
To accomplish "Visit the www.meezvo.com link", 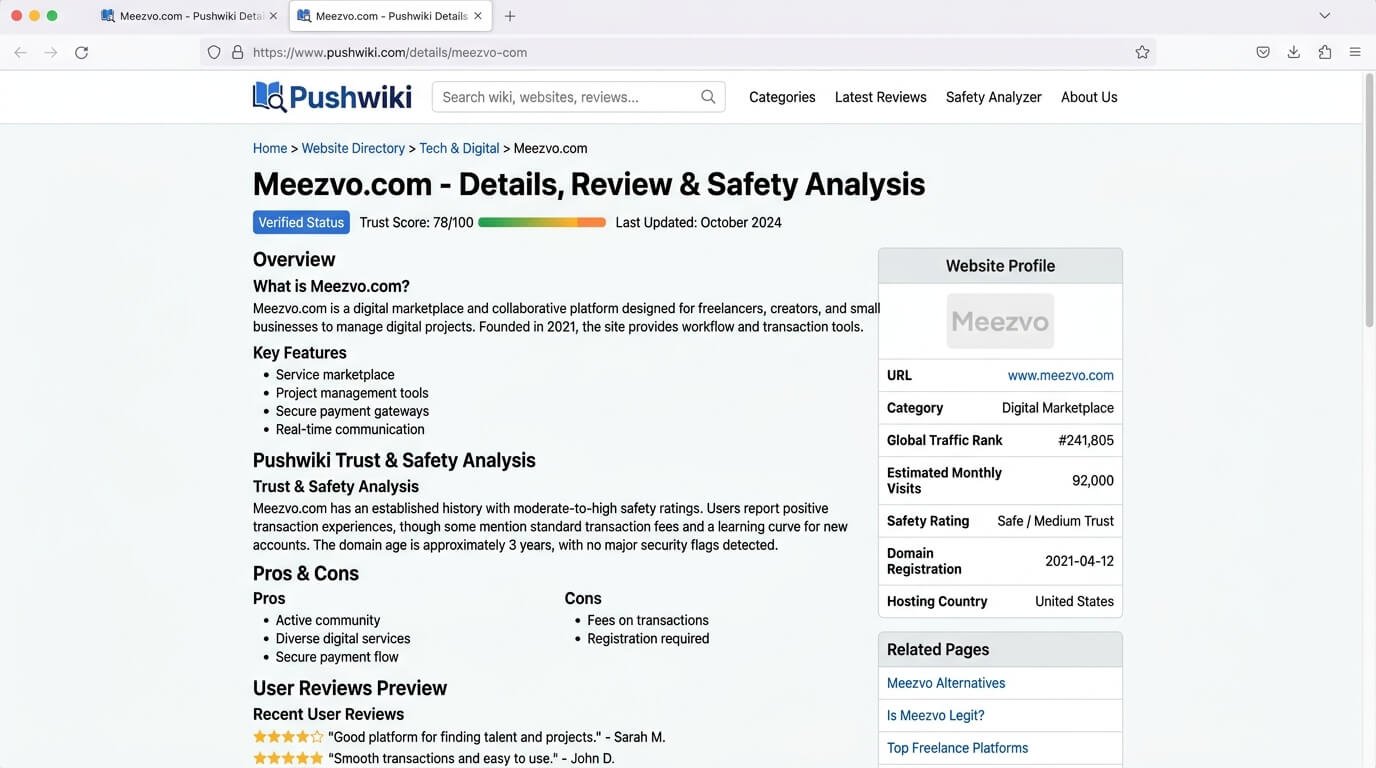I will [x=1061, y=375].
